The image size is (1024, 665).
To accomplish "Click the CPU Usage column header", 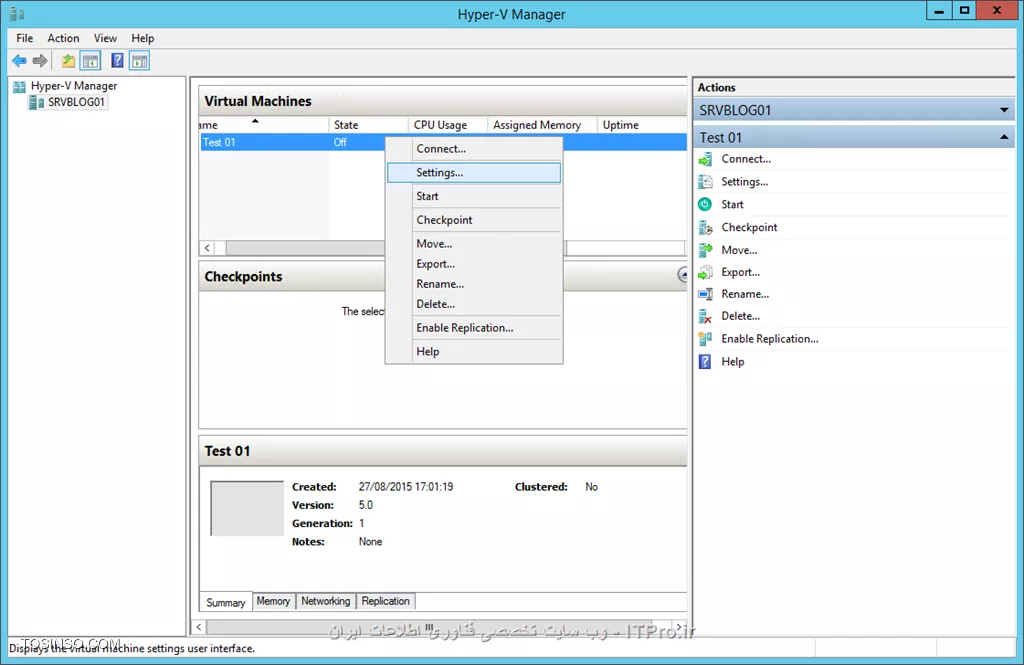I will (x=448, y=125).
